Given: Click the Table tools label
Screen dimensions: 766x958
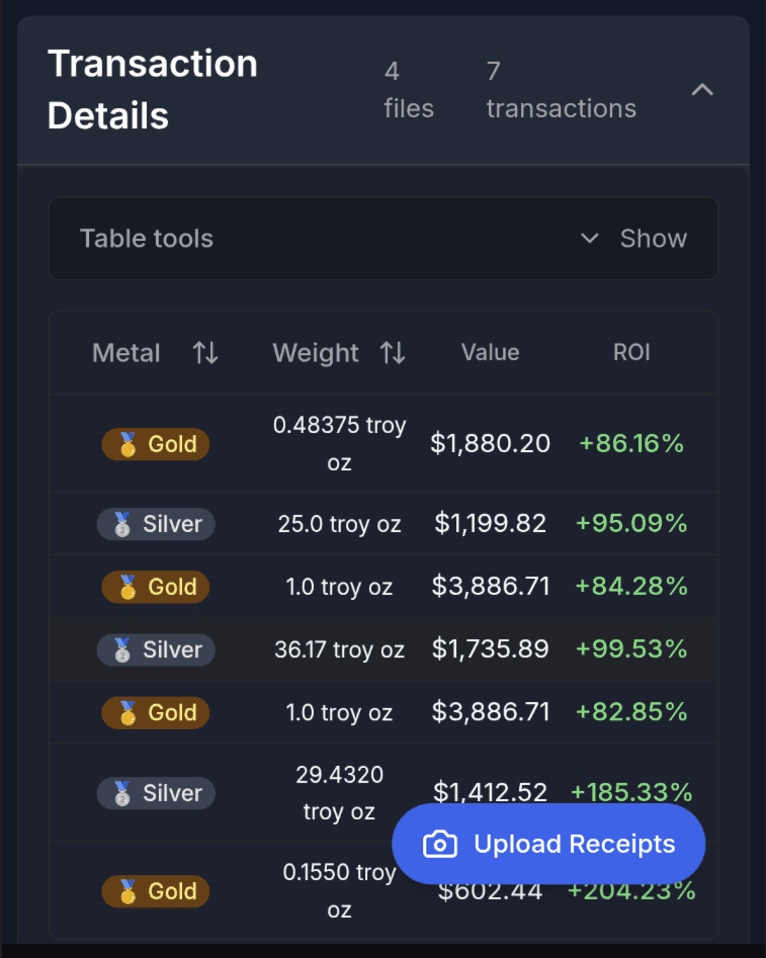Looking at the screenshot, I should pos(146,239).
